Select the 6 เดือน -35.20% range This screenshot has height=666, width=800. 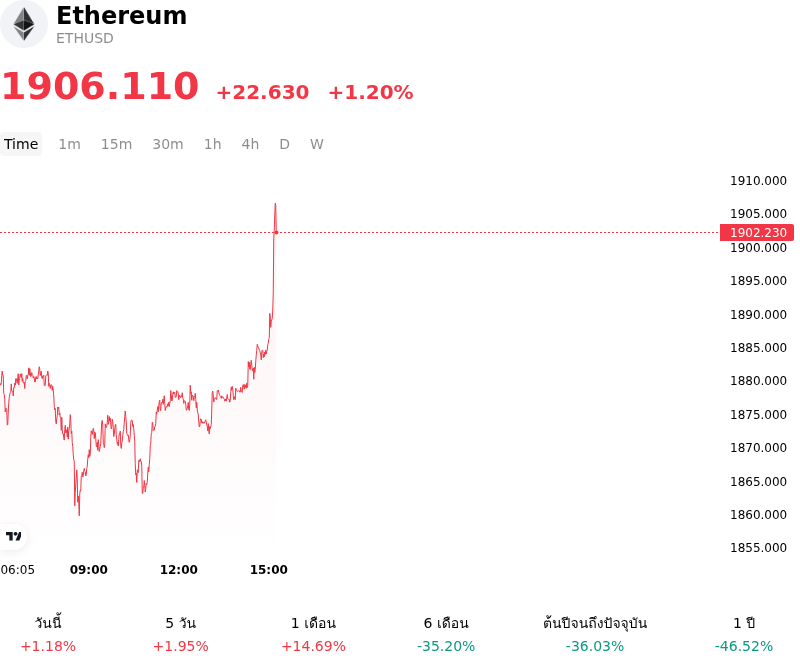[x=446, y=634]
